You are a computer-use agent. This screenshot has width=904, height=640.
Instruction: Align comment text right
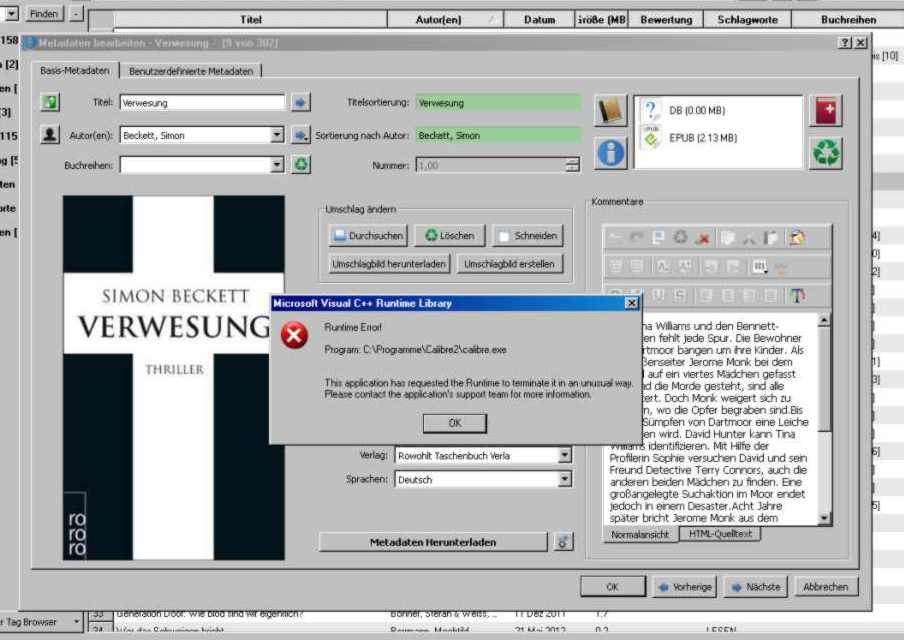pyautogui.click(x=749, y=296)
